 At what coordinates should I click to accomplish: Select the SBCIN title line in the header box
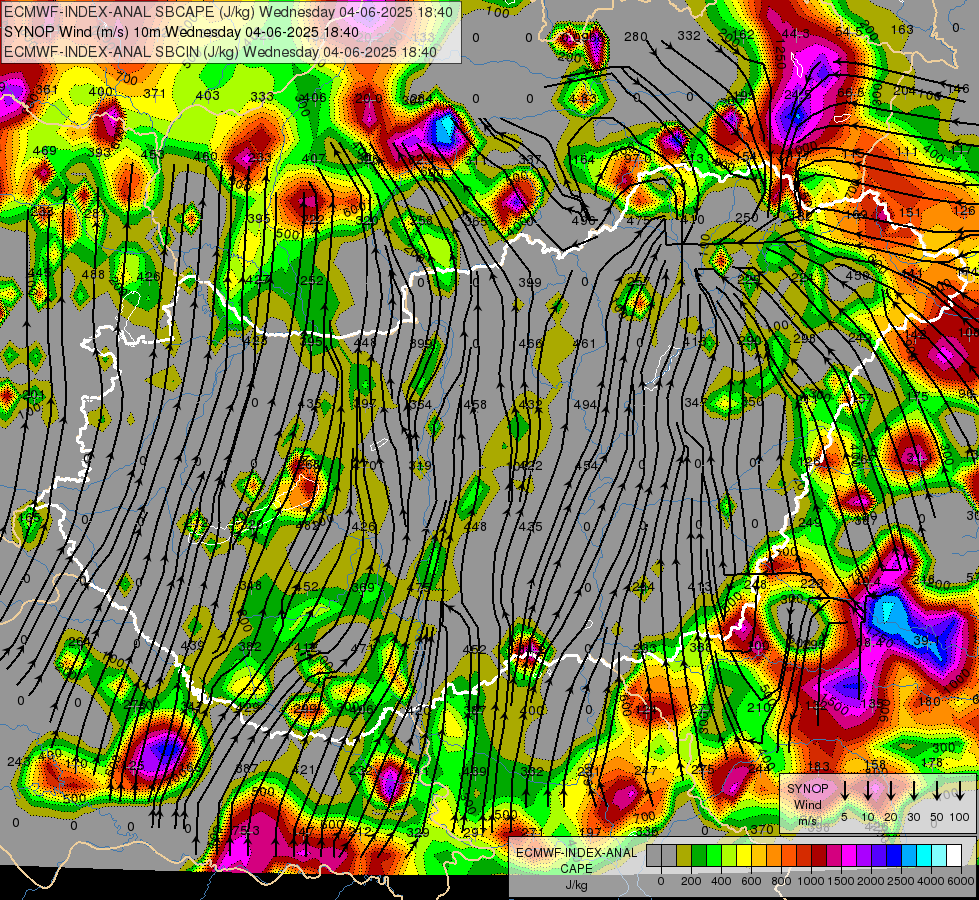click(220, 52)
